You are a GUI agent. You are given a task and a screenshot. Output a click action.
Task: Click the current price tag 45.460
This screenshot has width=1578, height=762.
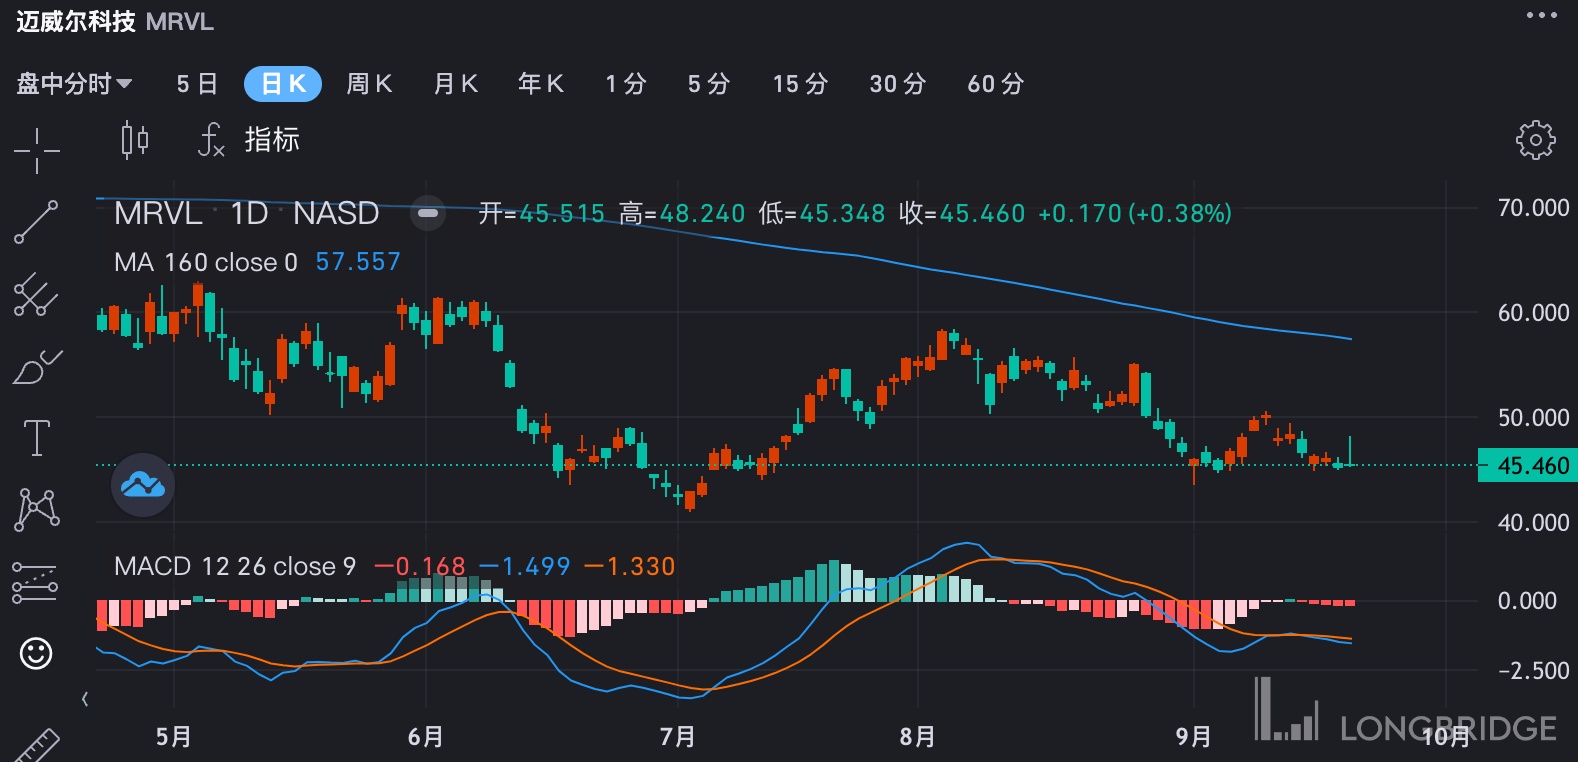coord(1528,466)
